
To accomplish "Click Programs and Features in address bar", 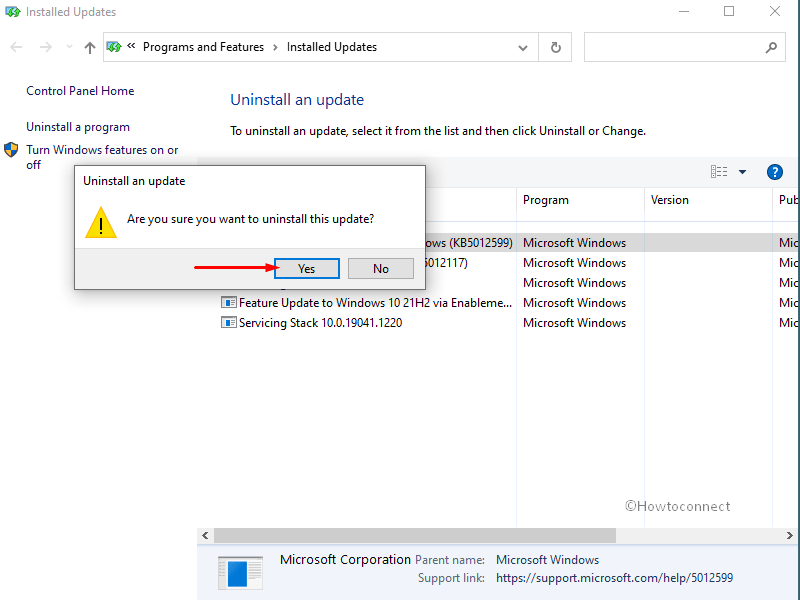I will [x=203, y=47].
